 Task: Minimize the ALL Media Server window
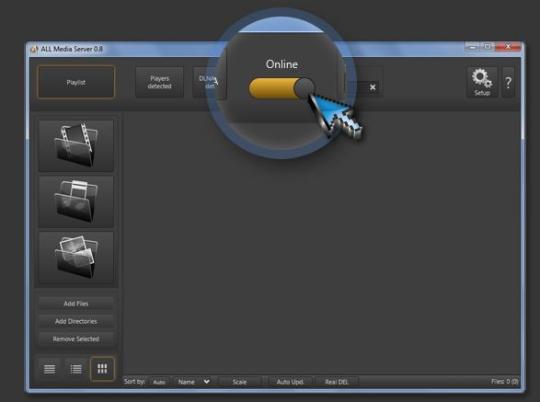[472, 47]
